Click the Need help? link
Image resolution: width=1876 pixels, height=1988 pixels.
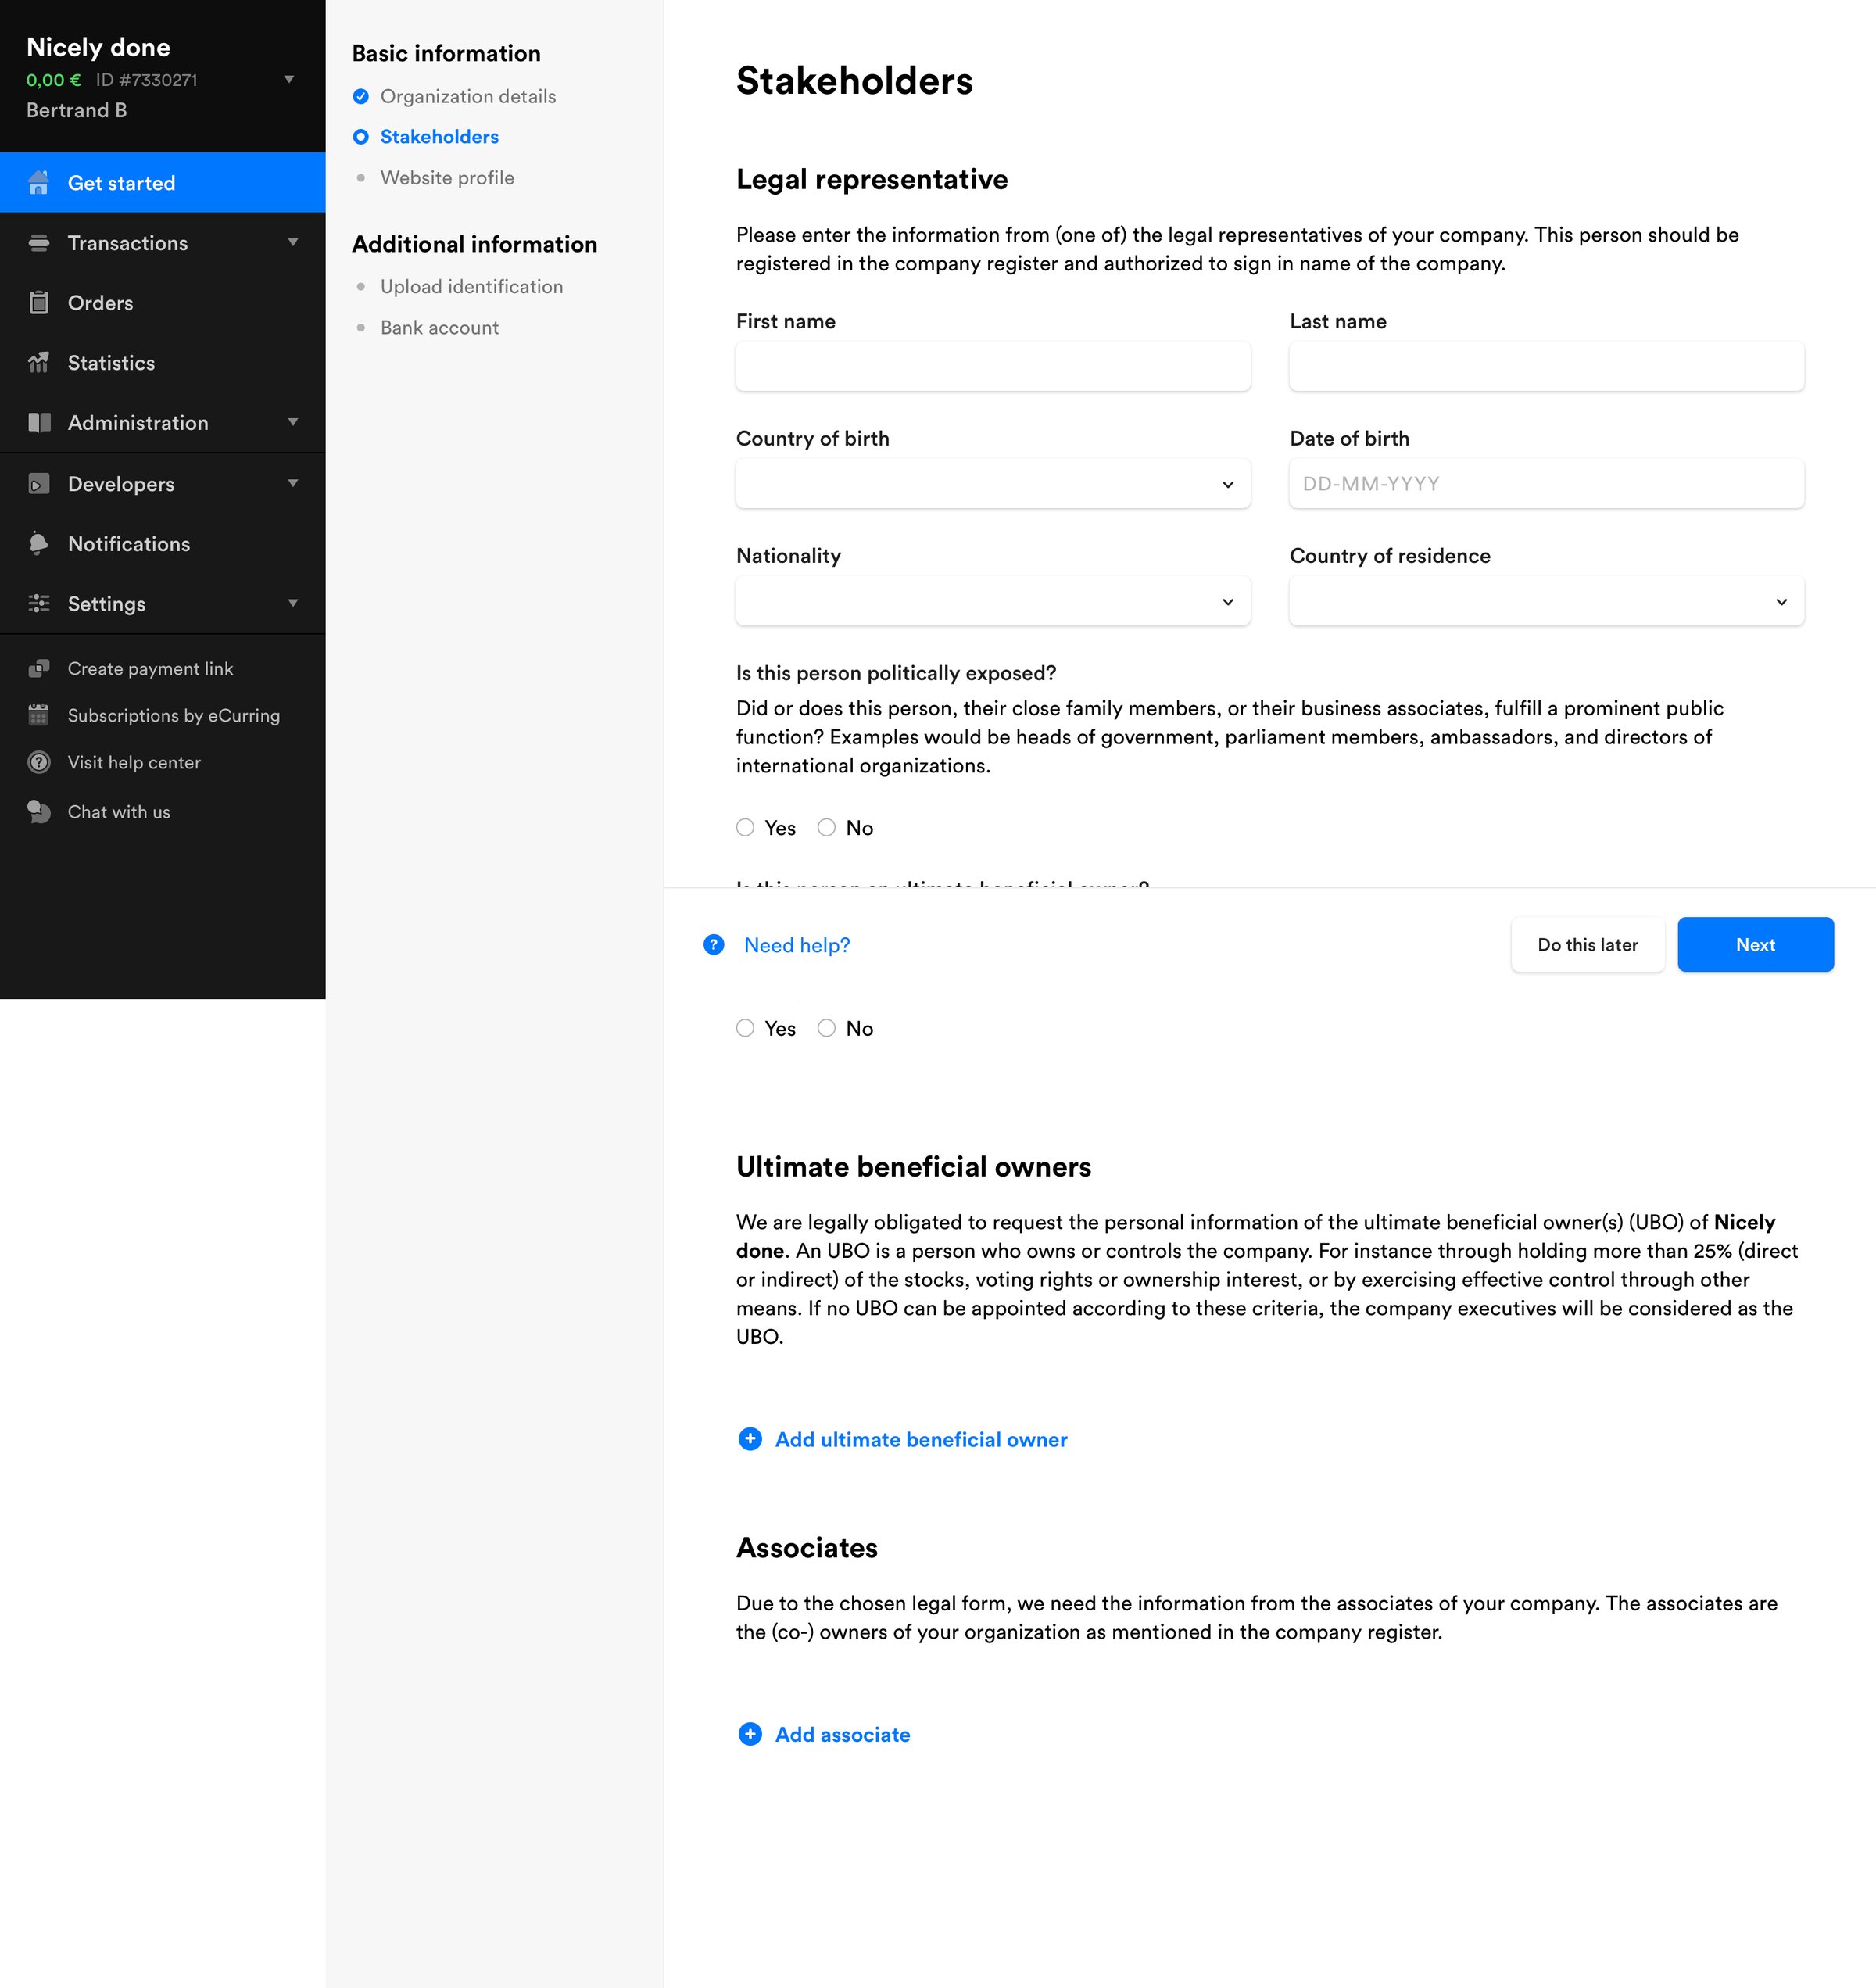(796, 945)
